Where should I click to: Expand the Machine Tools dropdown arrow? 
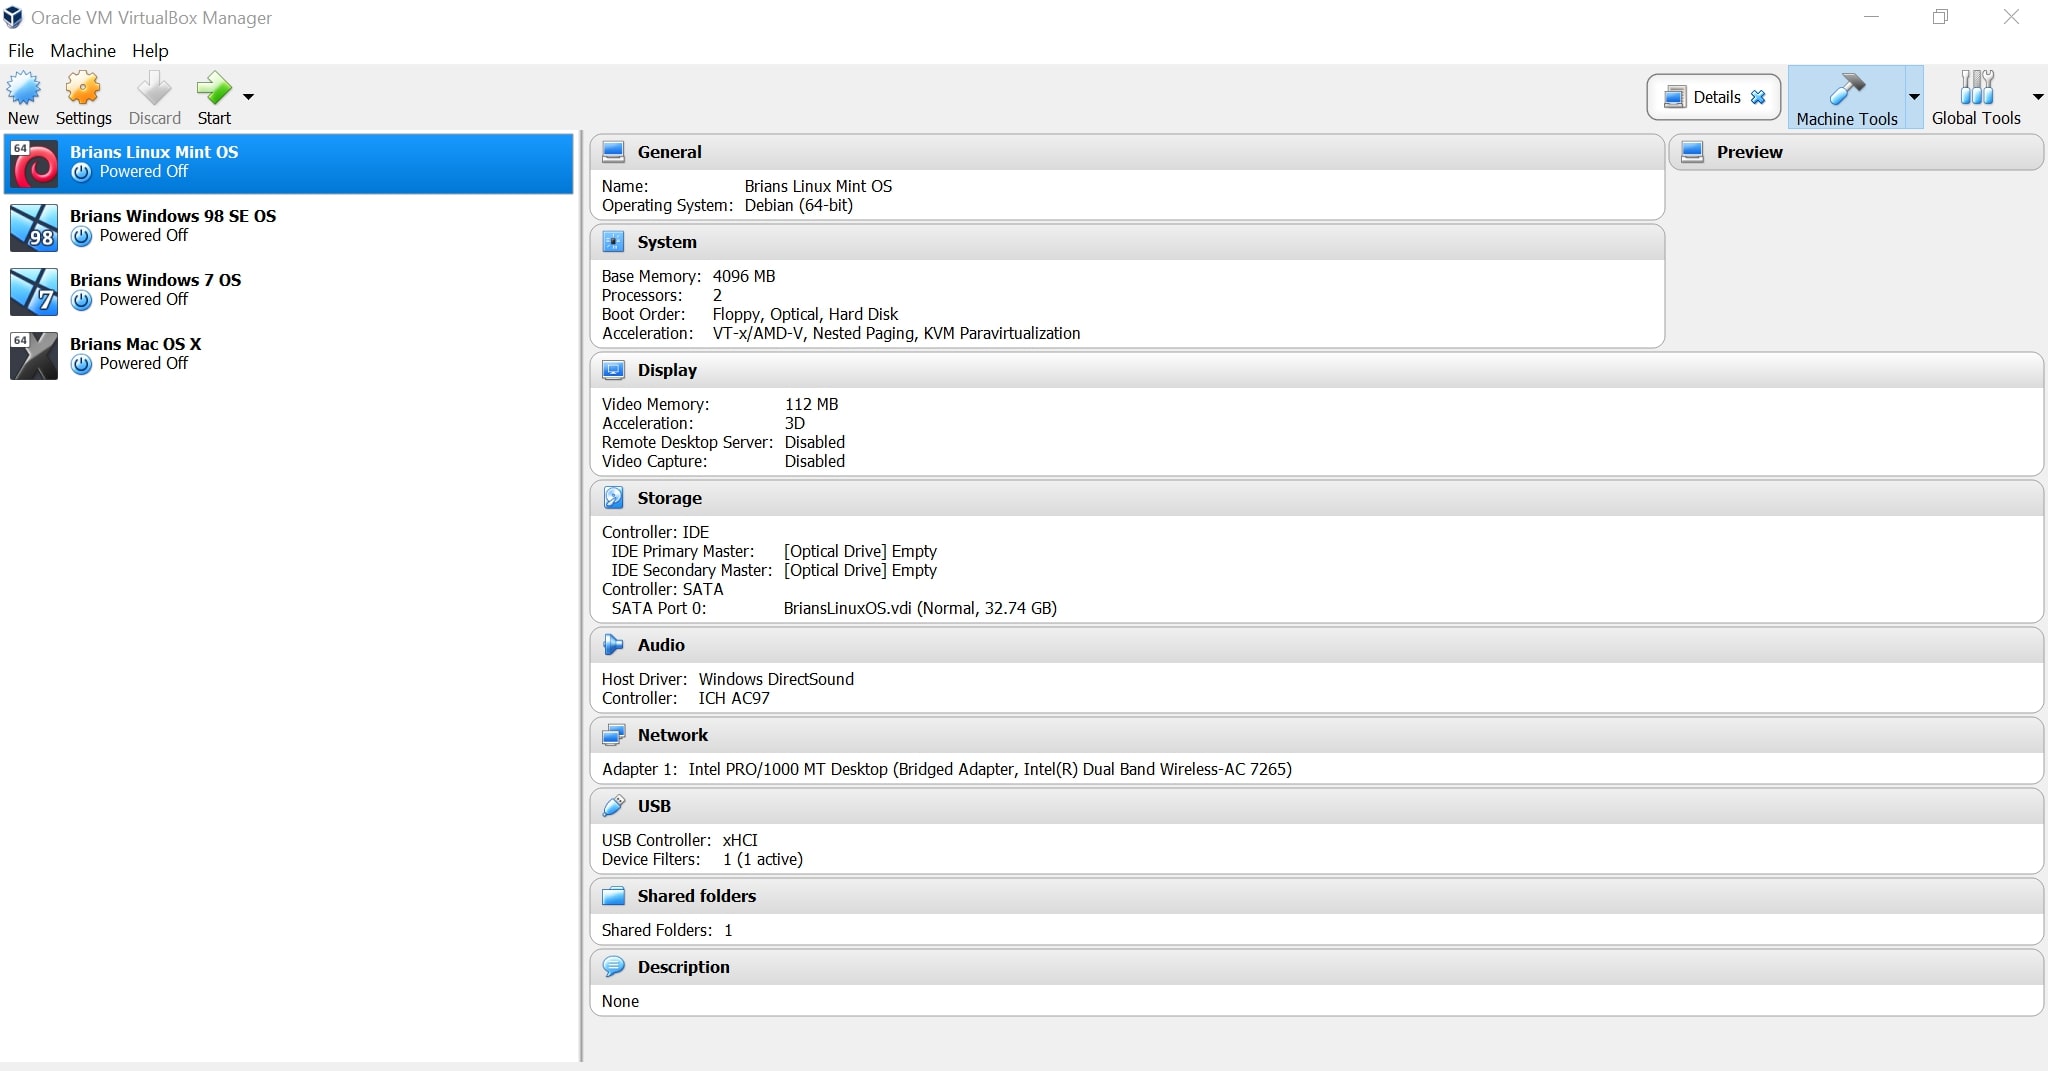click(1914, 97)
